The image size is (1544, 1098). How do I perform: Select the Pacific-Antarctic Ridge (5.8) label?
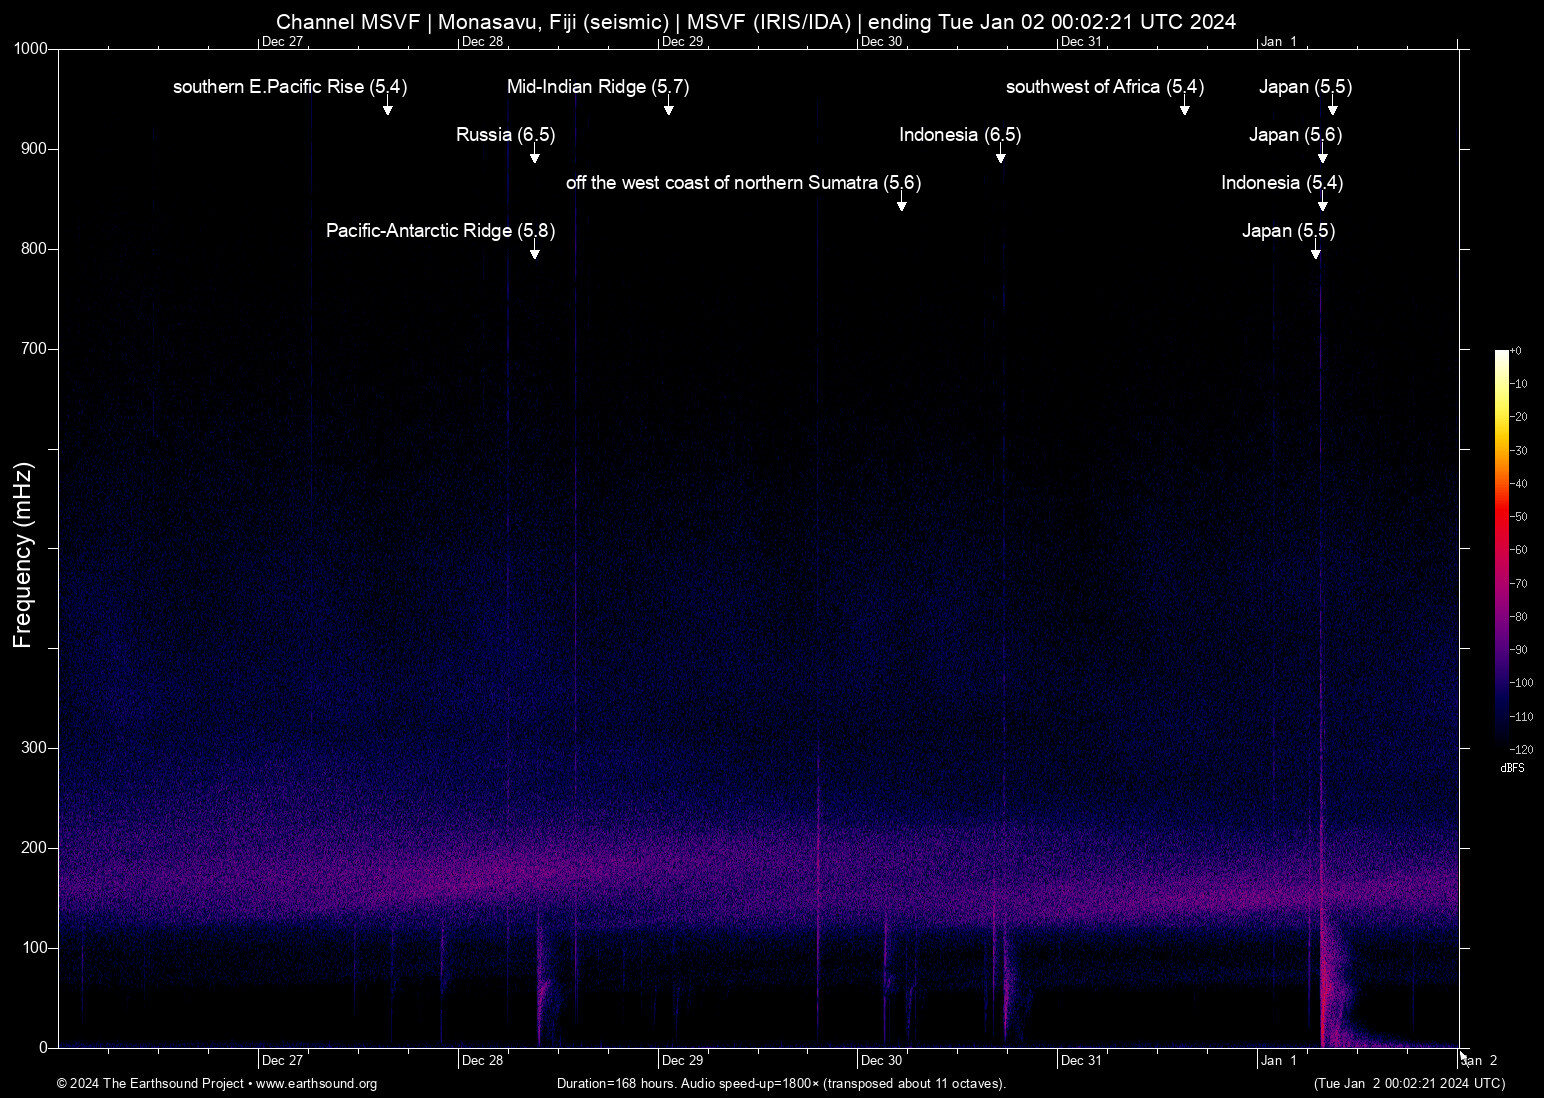tap(440, 231)
